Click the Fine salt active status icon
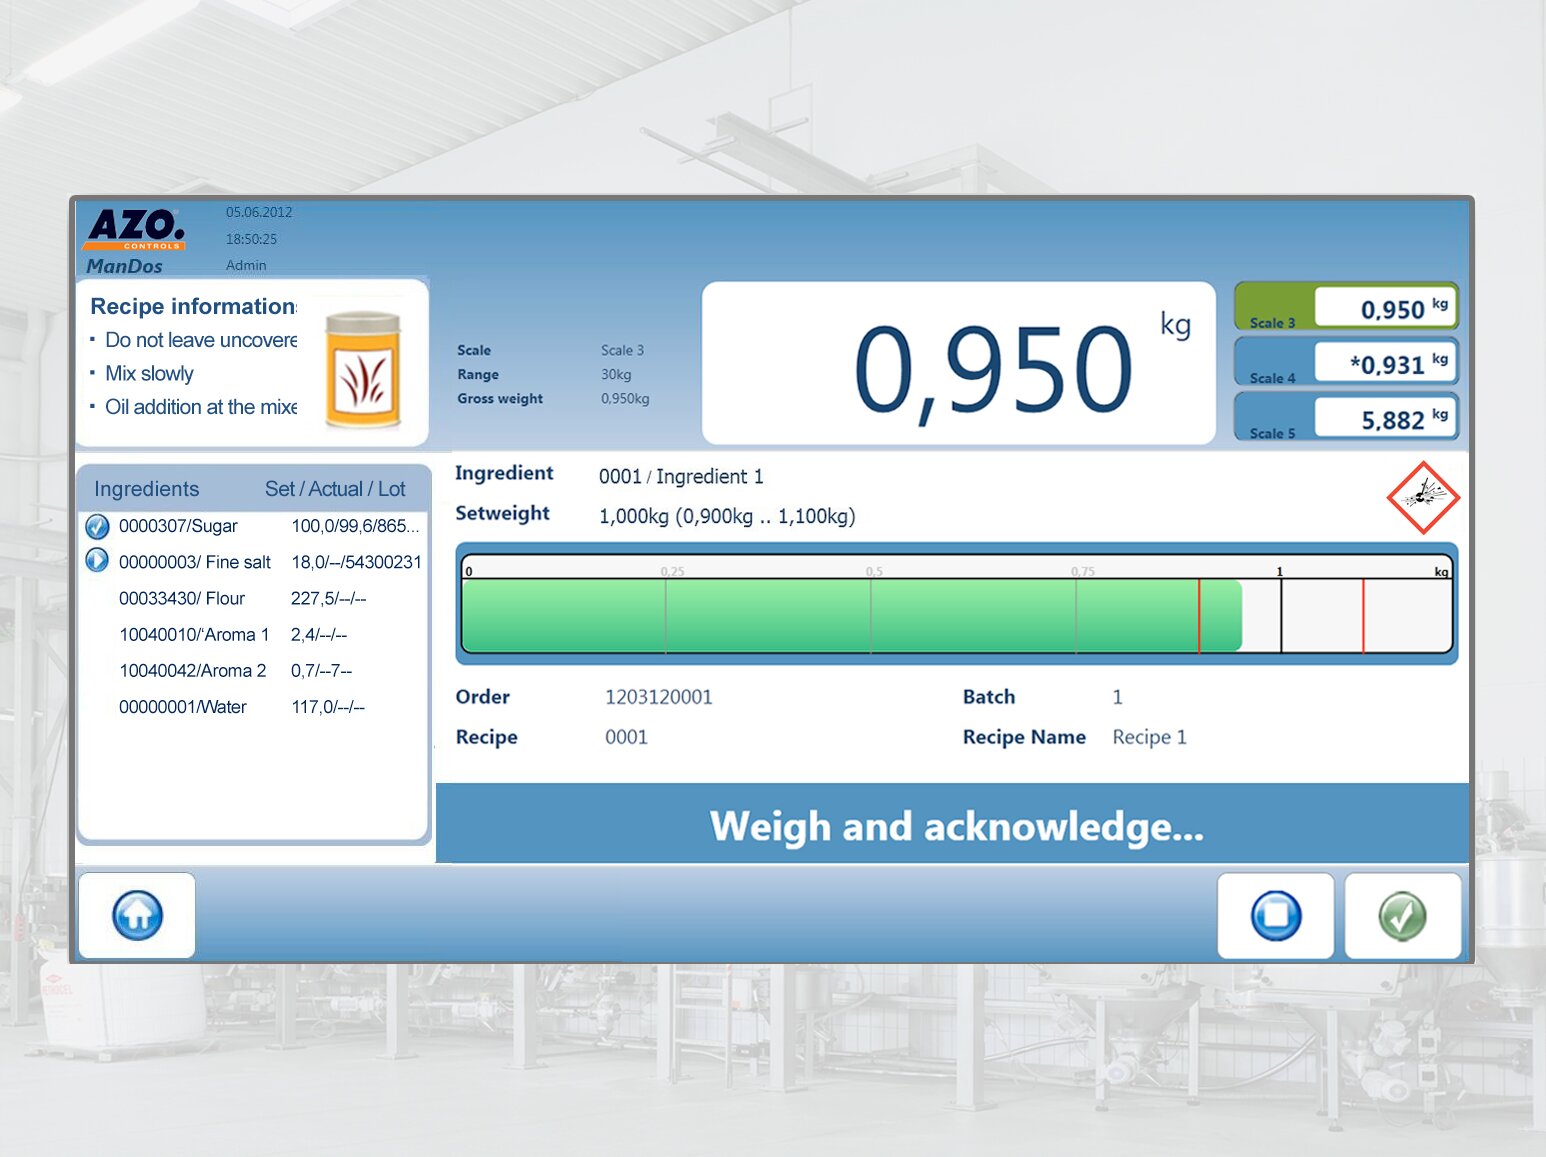 pos(97,561)
